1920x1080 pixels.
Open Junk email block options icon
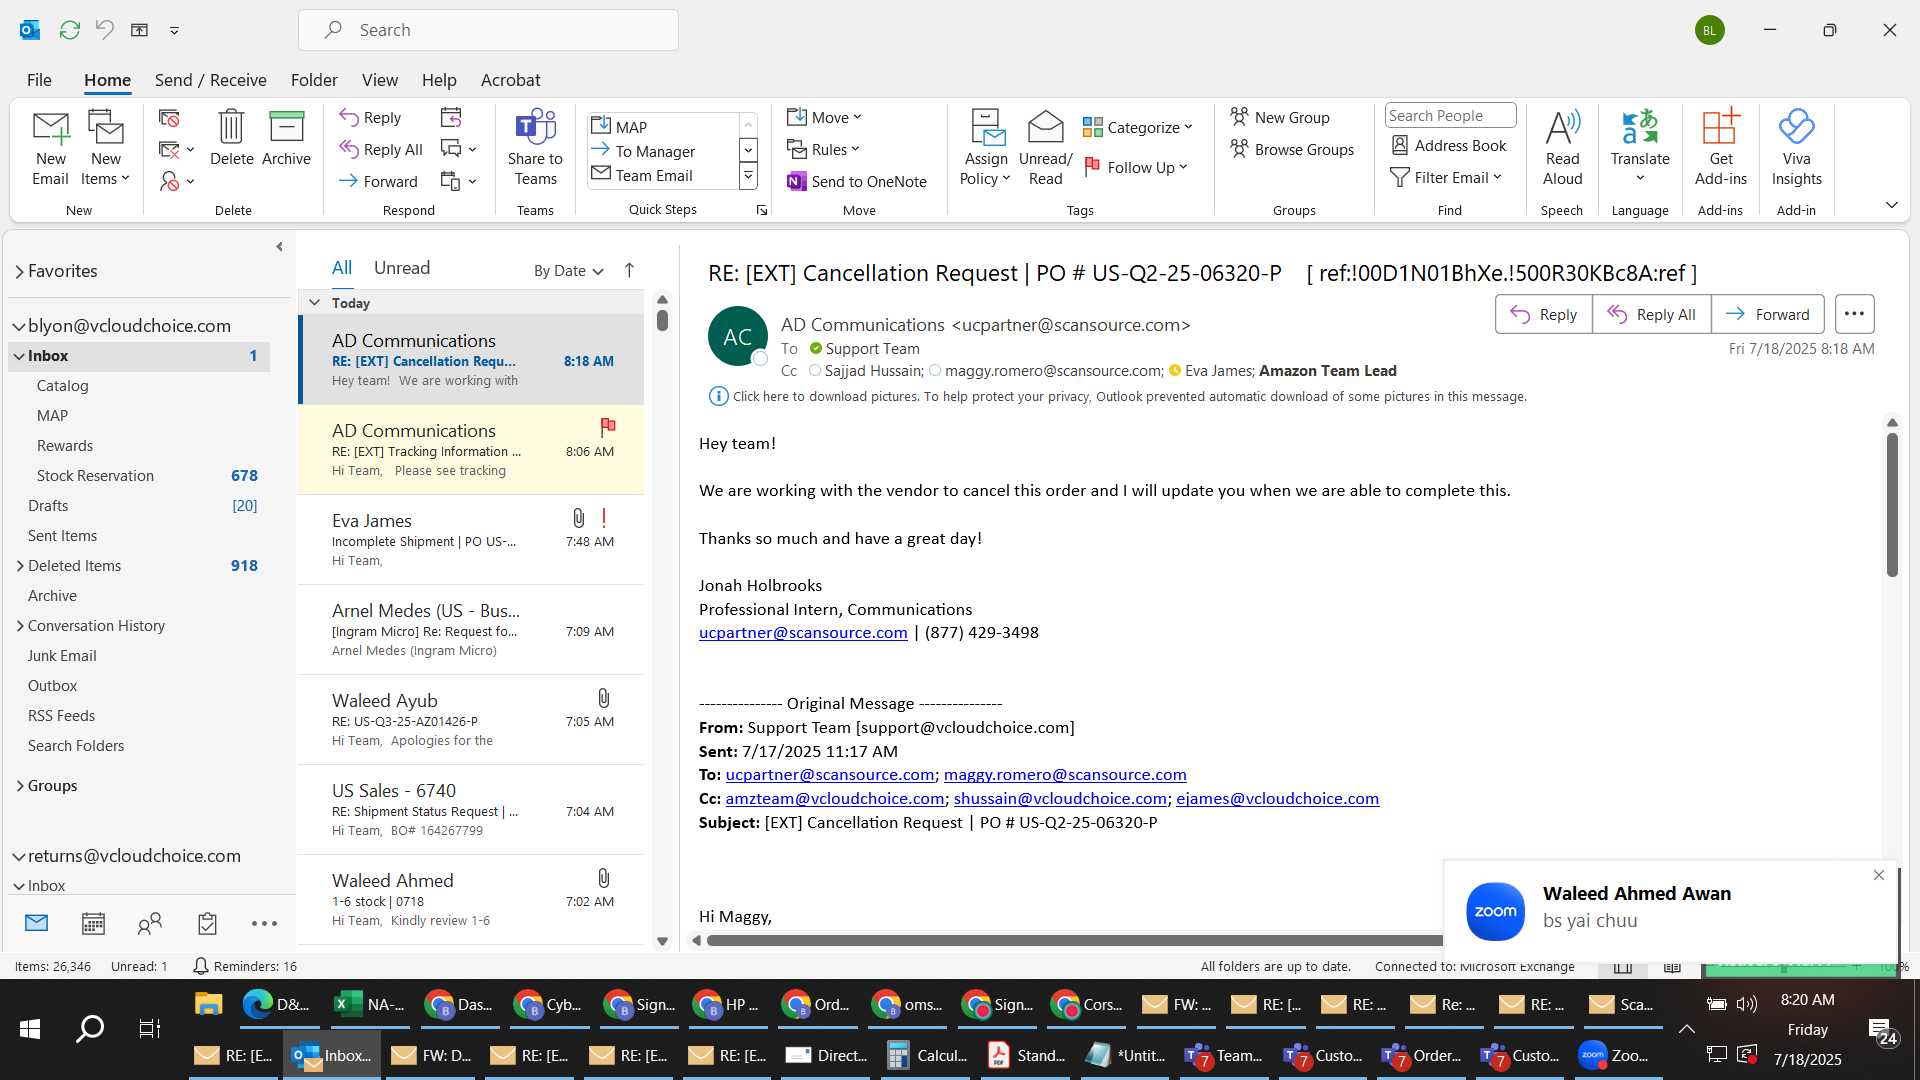[x=176, y=181]
